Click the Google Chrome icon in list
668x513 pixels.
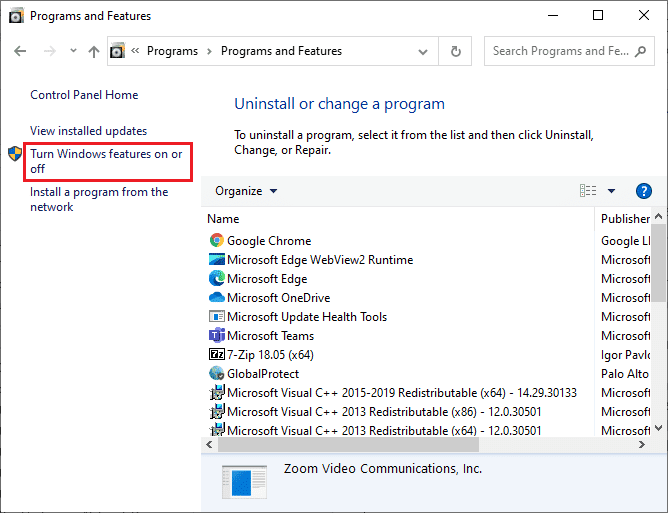point(217,240)
